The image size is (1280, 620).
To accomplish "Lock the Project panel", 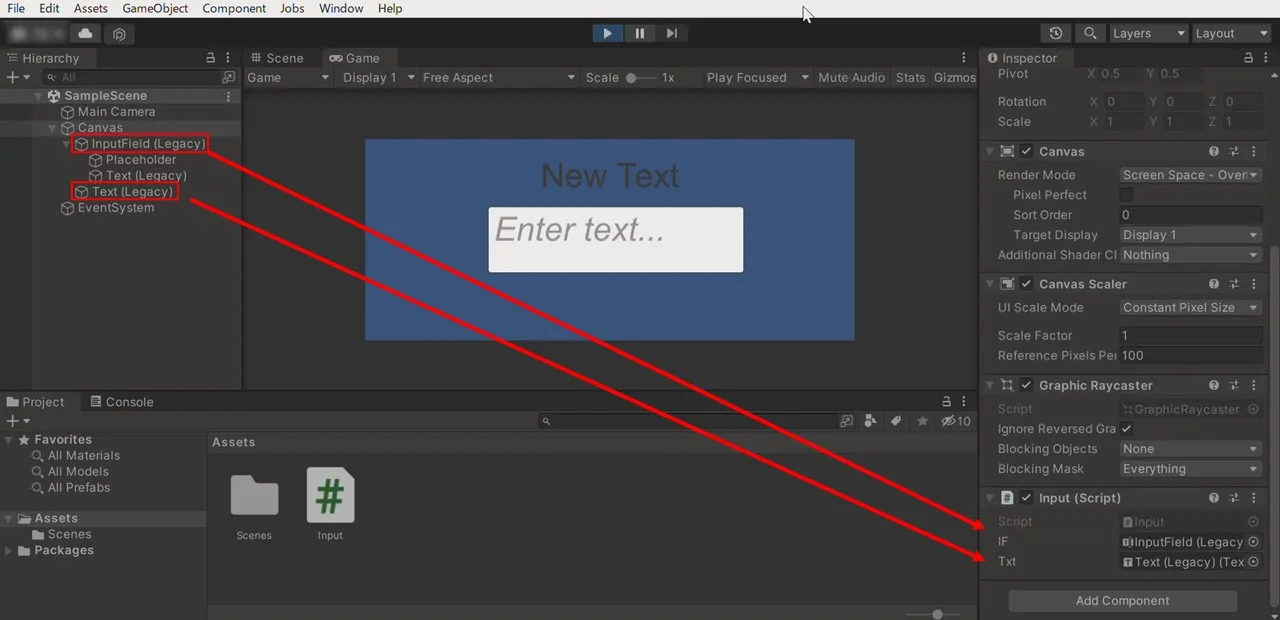I will click(x=946, y=402).
